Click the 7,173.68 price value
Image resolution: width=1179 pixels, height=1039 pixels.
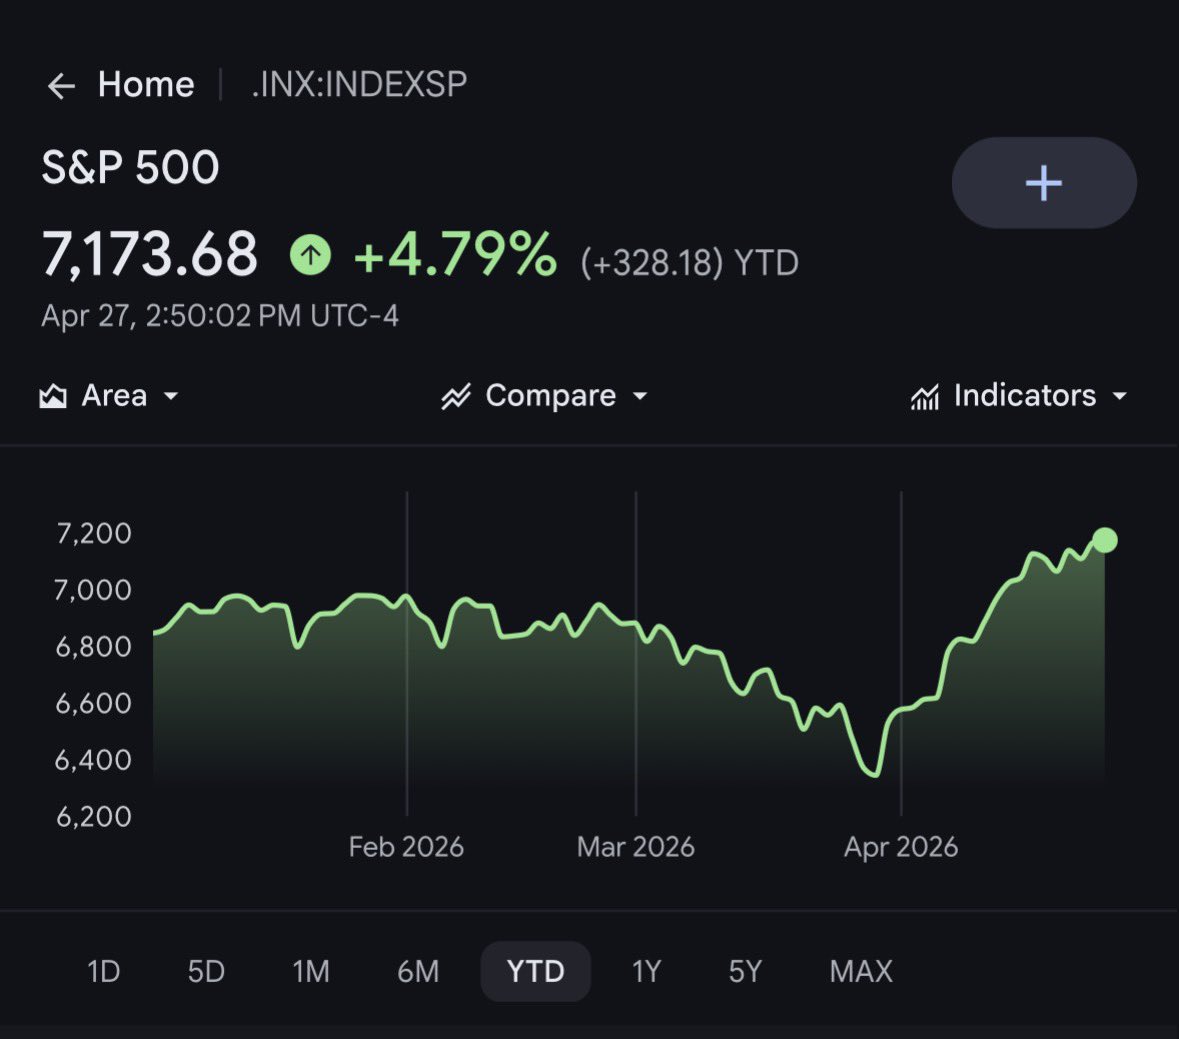(x=150, y=254)
